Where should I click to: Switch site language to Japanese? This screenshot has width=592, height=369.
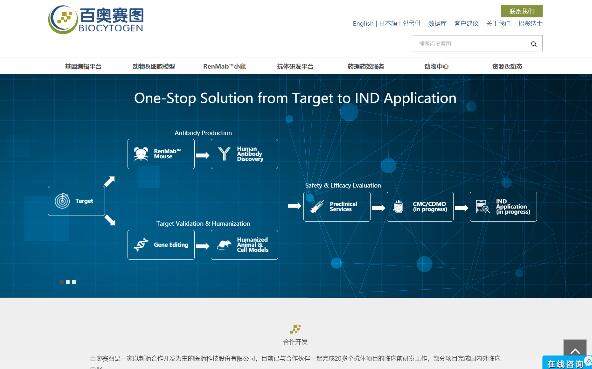pyautogui.click(x=388, y=23)
